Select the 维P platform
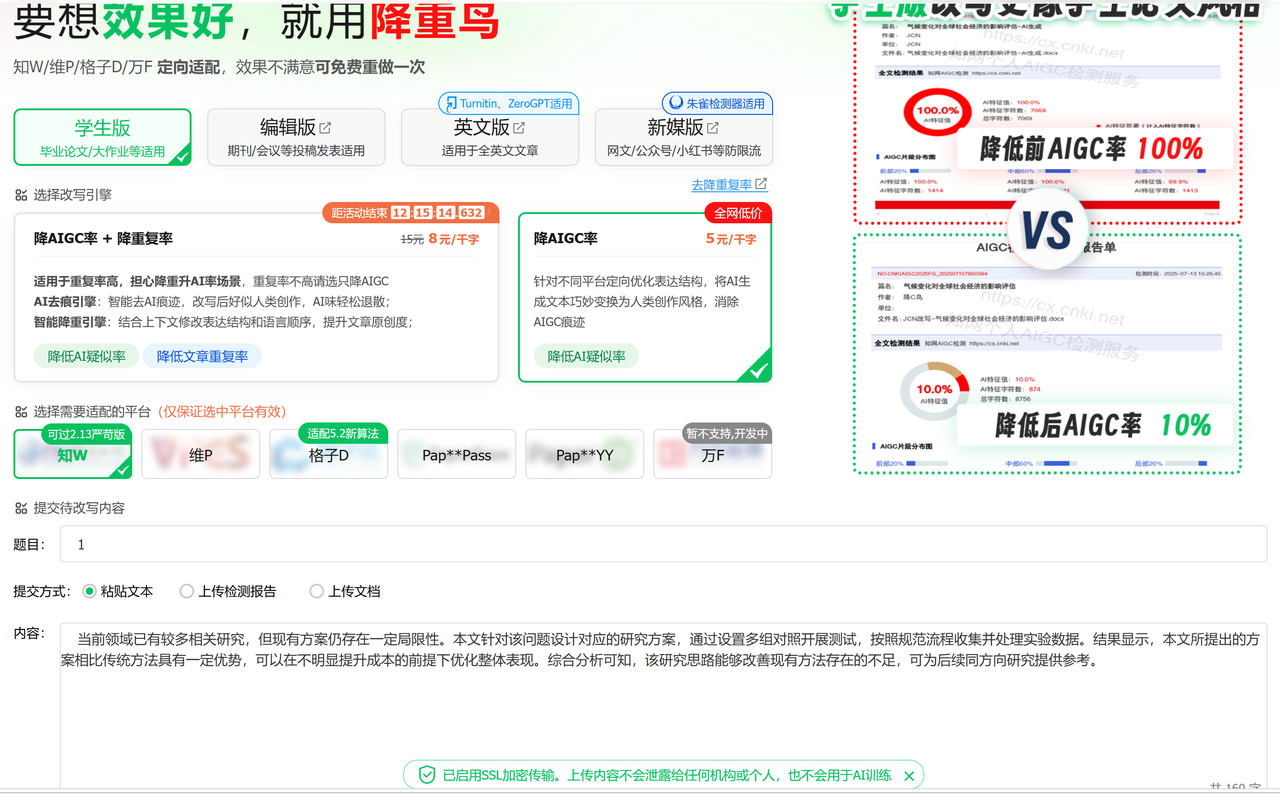This screenshot has width=1280, height=794. [x=201, y=454]
